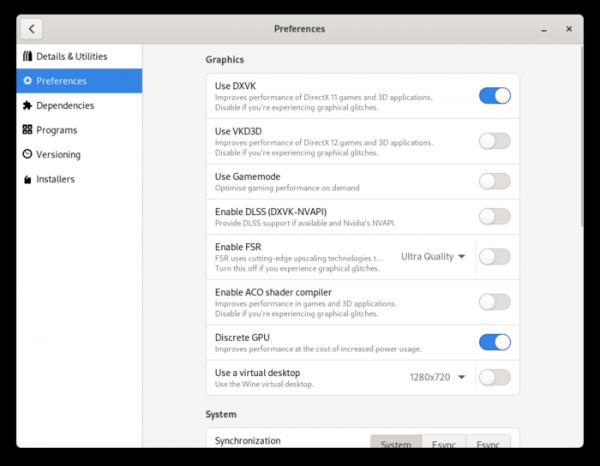Open the FSR Ultra Quality dropdown

coord(433,256)
